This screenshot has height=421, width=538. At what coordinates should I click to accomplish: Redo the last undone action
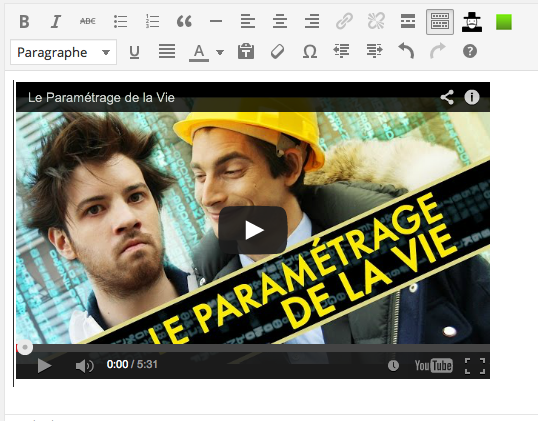coord(438,51)
